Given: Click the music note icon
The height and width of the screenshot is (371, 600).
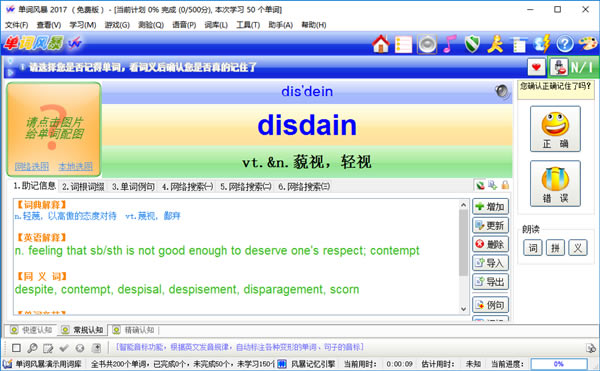Looking at the screenshot, I should coord(450,44).
